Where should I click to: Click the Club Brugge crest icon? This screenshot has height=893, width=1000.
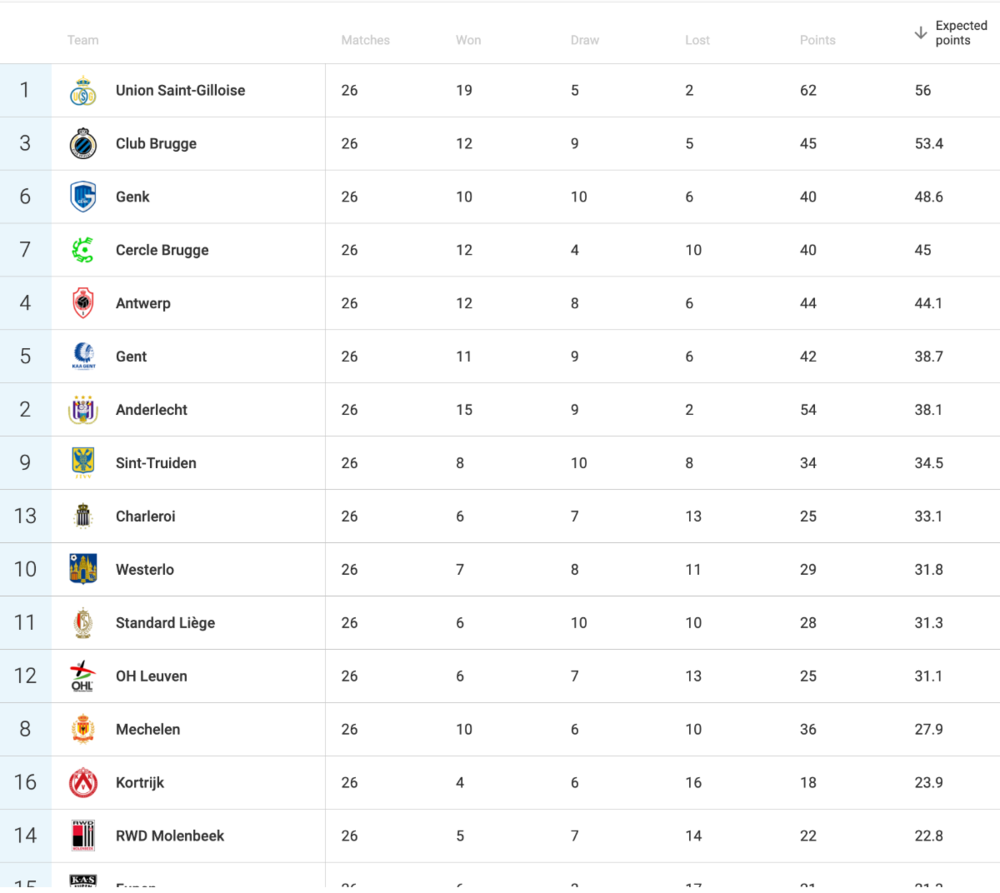(83, 144)
